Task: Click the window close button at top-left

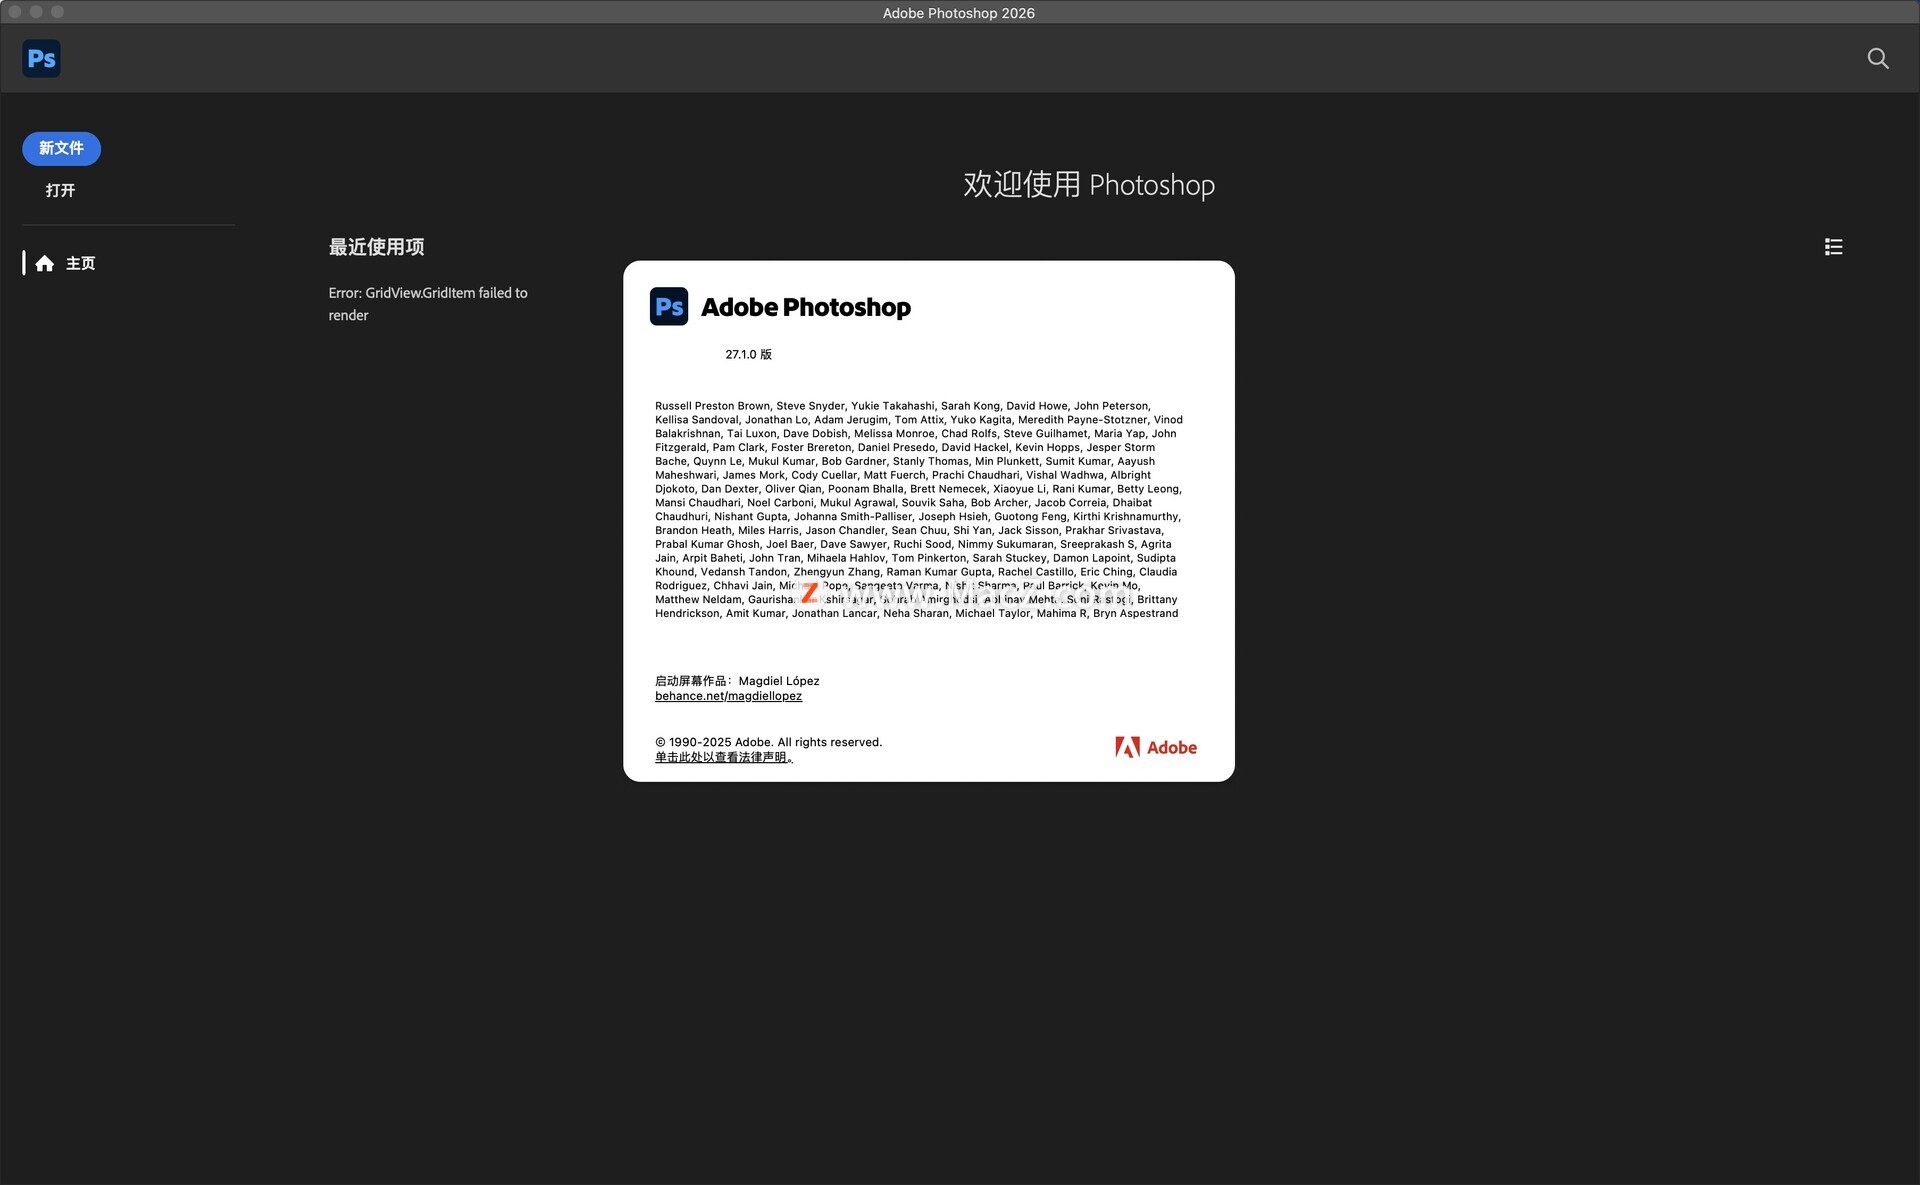Action: click(x=15, y=12)
